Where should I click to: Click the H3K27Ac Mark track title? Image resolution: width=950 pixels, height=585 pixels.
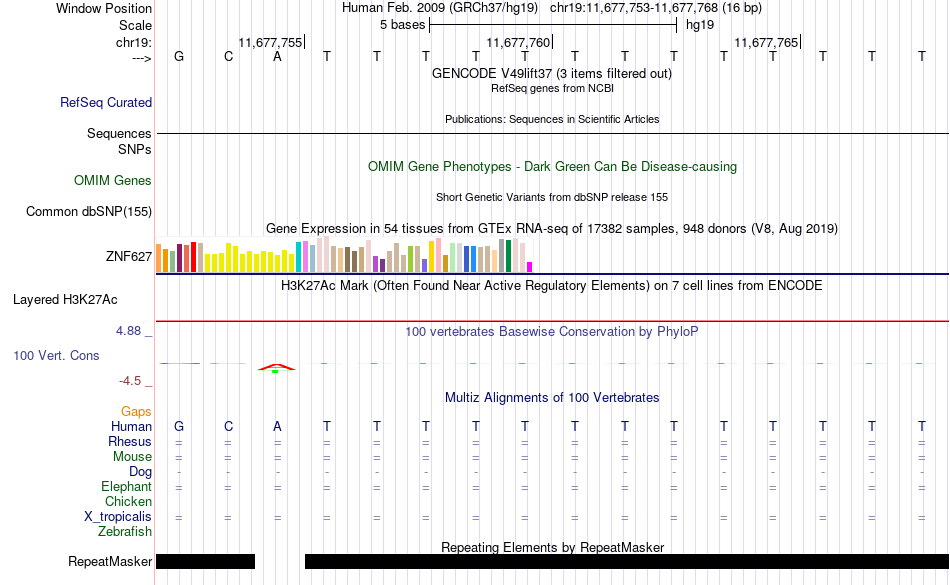pos(552,285)
